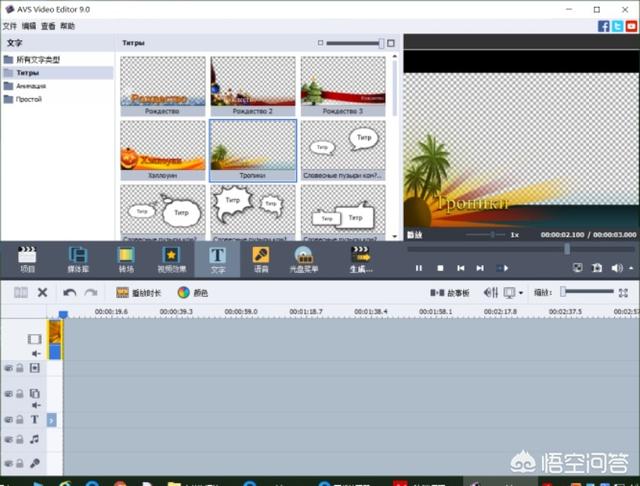Click the Media Library (媒体库) icon
This screenshot has height=486, width=640.
[77, 260]
